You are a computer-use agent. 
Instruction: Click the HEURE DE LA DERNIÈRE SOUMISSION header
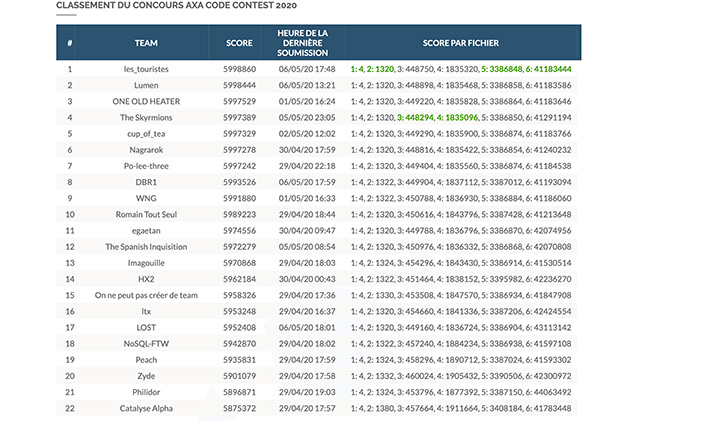pyautogui.click(x=305, y=43)
